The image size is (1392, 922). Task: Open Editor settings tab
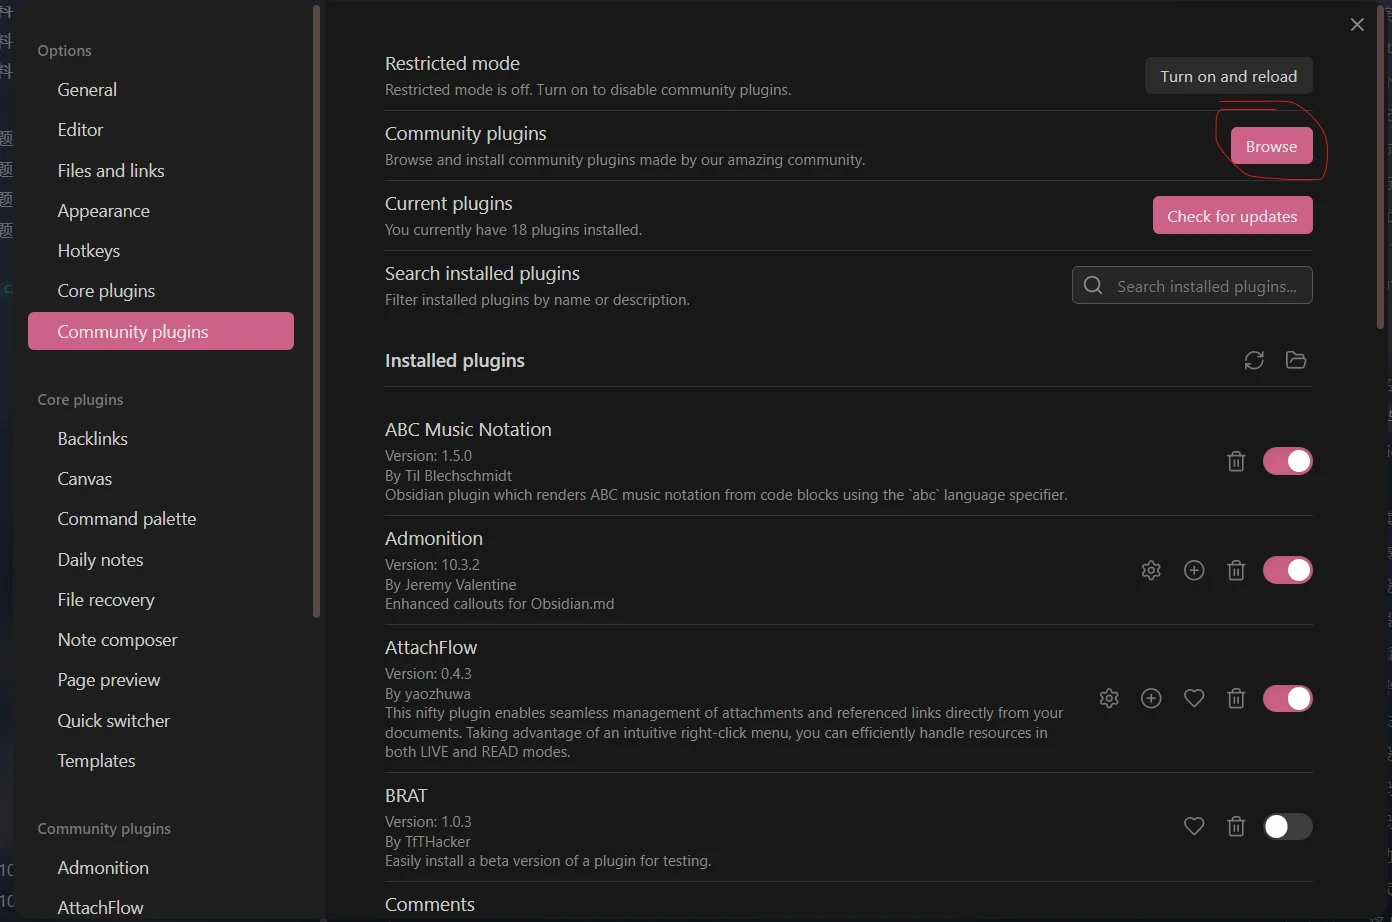point(161,130)
